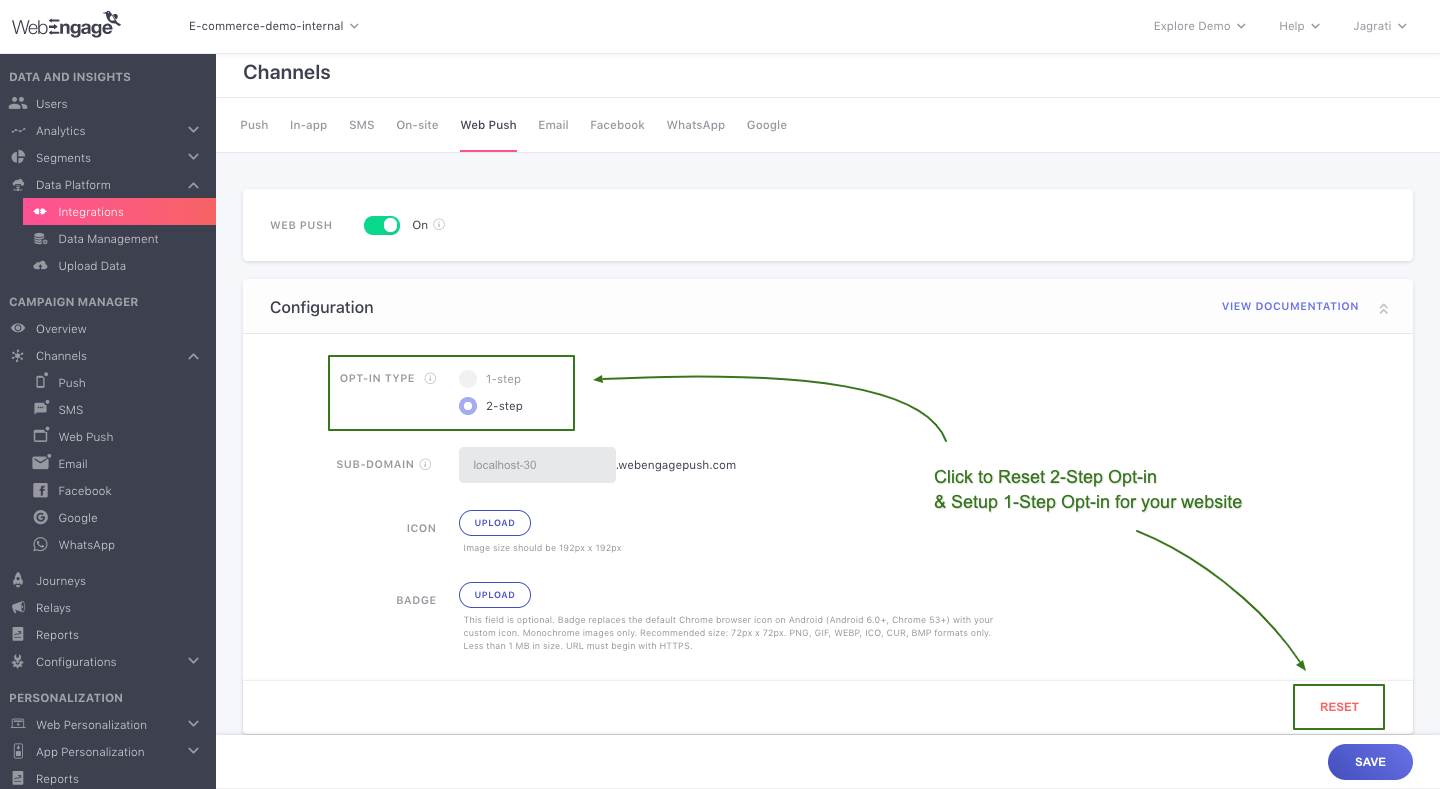Collapse the Channels sidebar section
The width and height of the screenshot is (1440, 789).
(193, 356)
